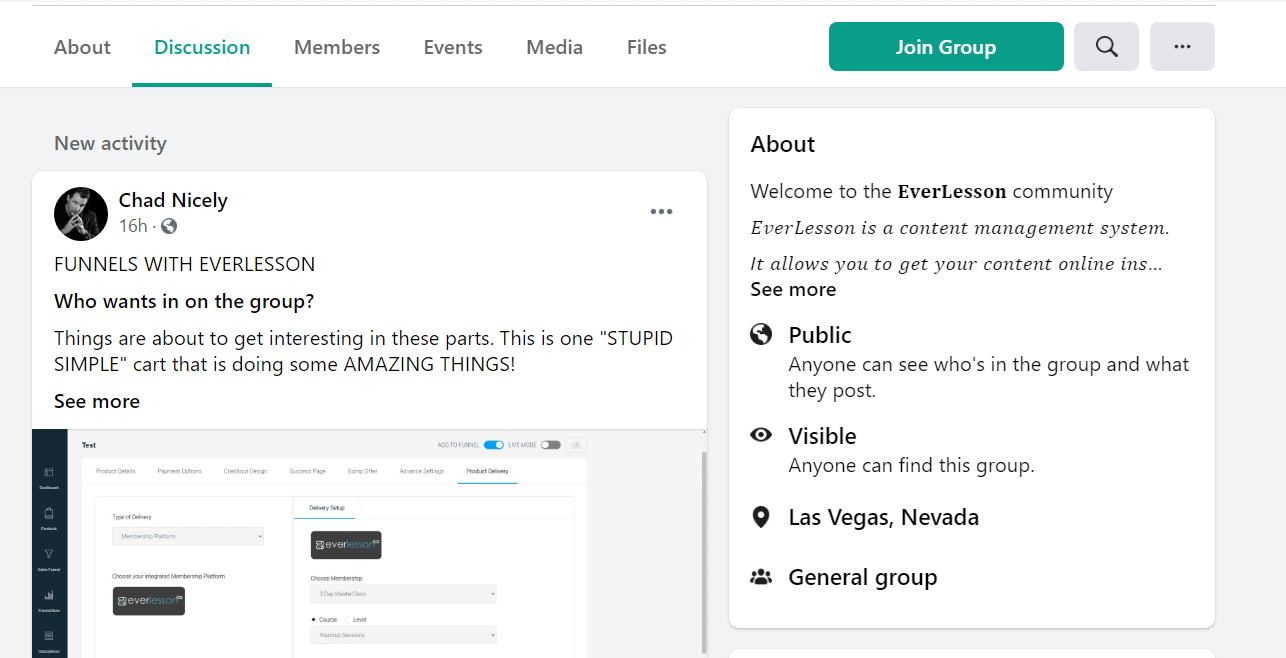This screenshot has width=1286, height=658.
Task: Click Product Delivery tab in the post screenshot
Action: click(487, 471)
